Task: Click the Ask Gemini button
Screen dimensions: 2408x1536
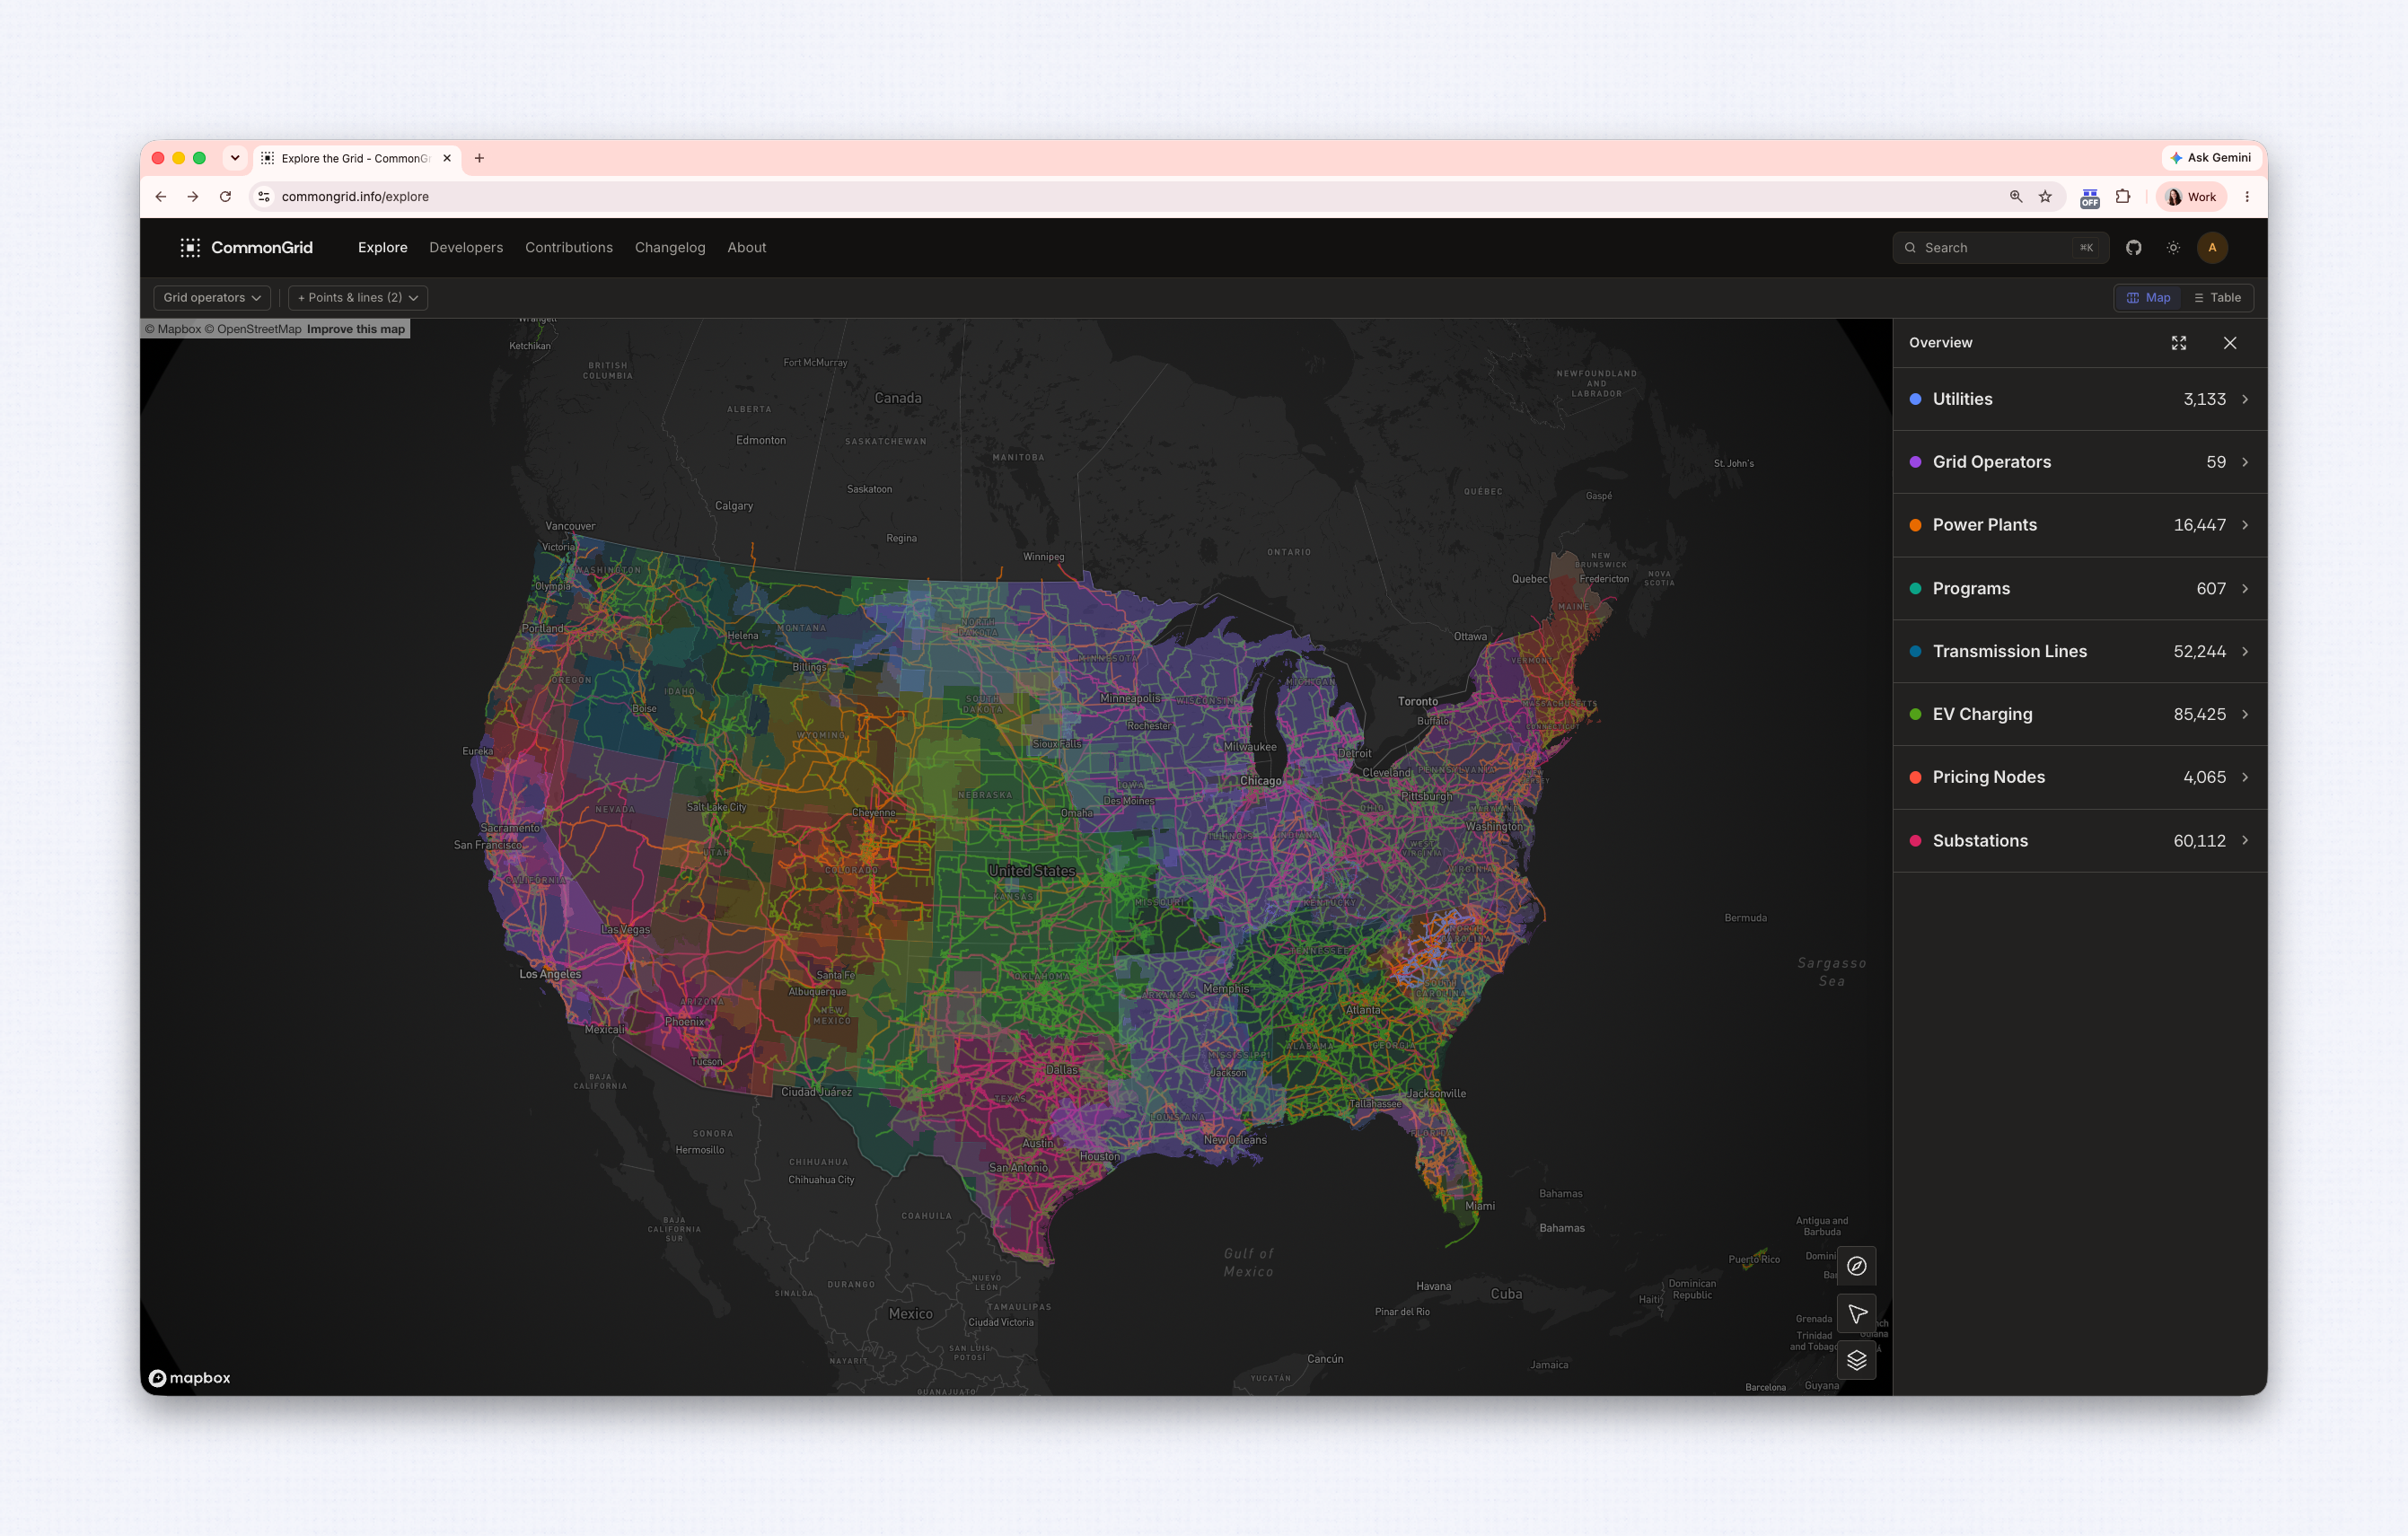Action: click(2211, 158)
